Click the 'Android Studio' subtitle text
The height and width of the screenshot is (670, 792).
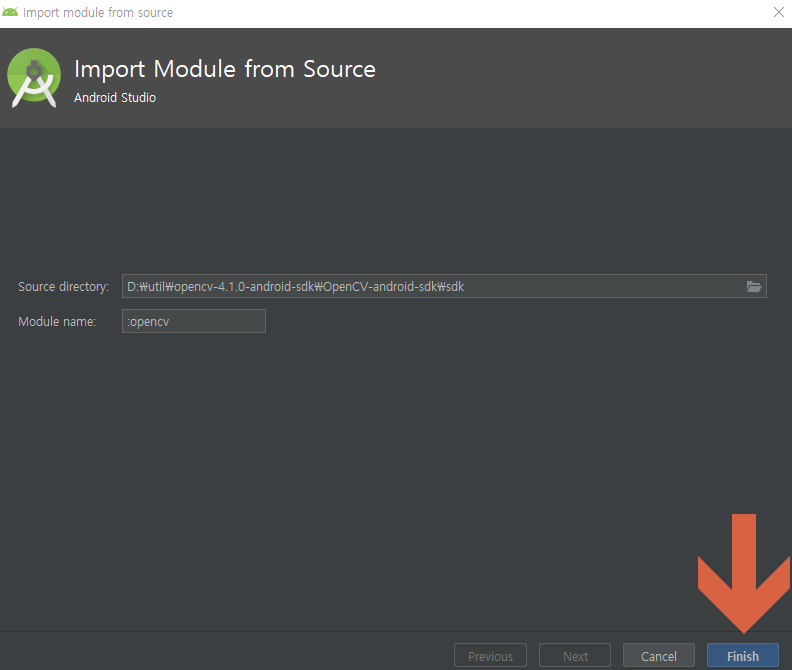(115, 98)
